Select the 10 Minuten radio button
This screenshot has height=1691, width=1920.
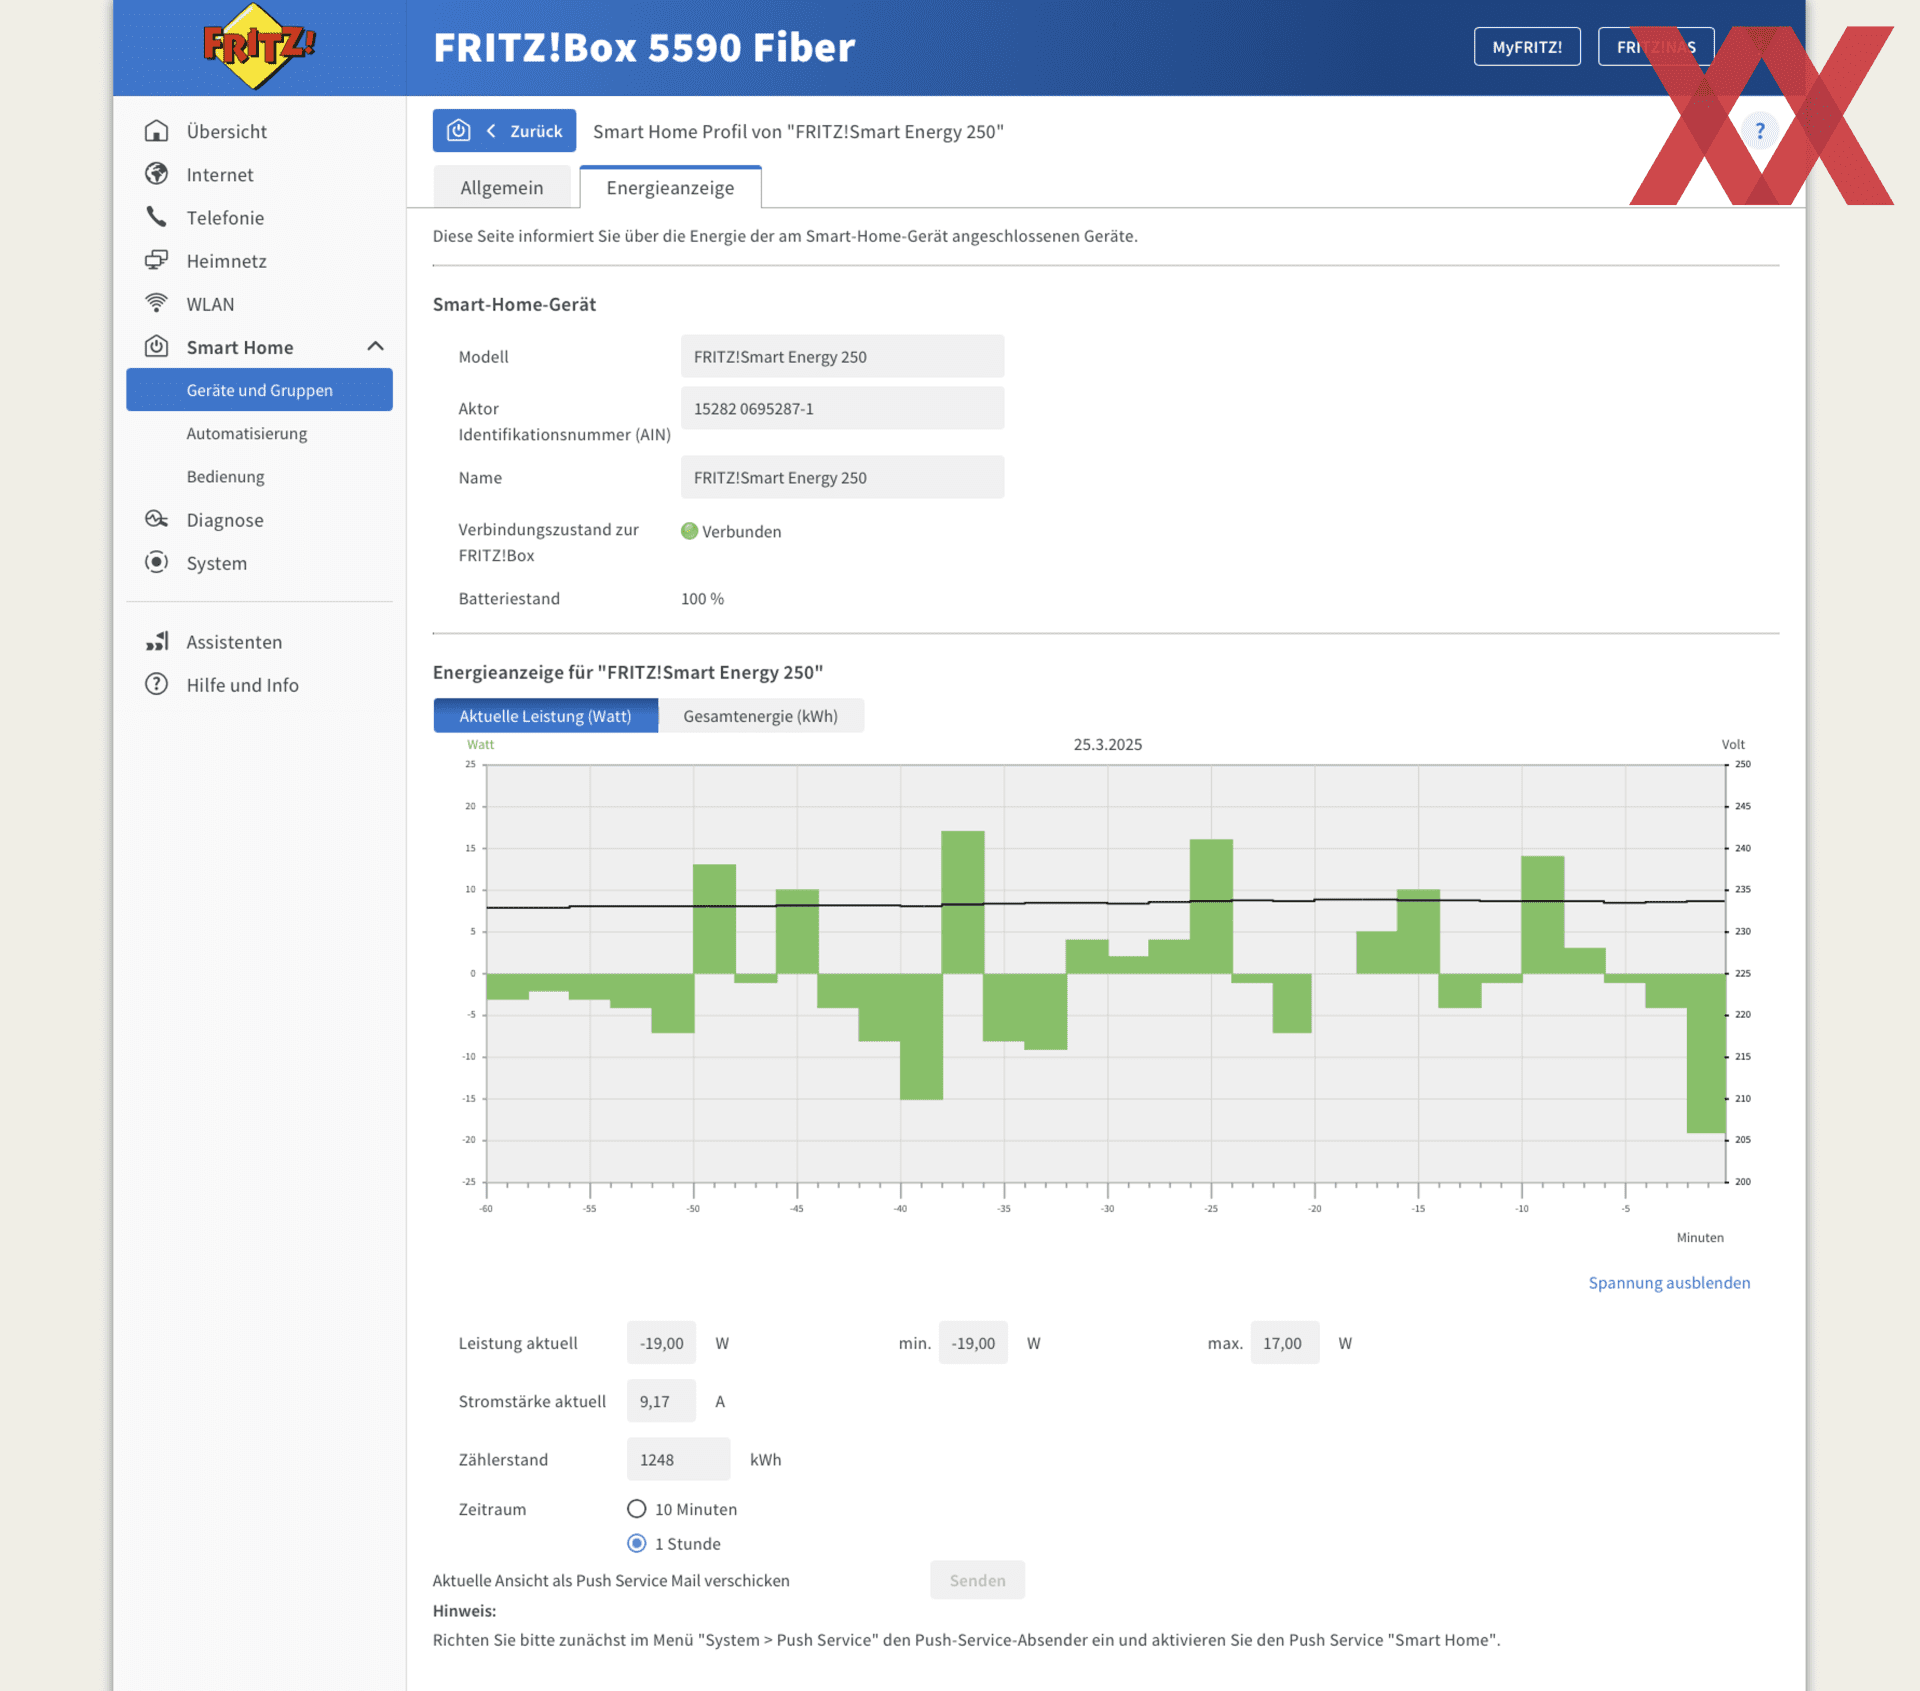pos(636,1508)
